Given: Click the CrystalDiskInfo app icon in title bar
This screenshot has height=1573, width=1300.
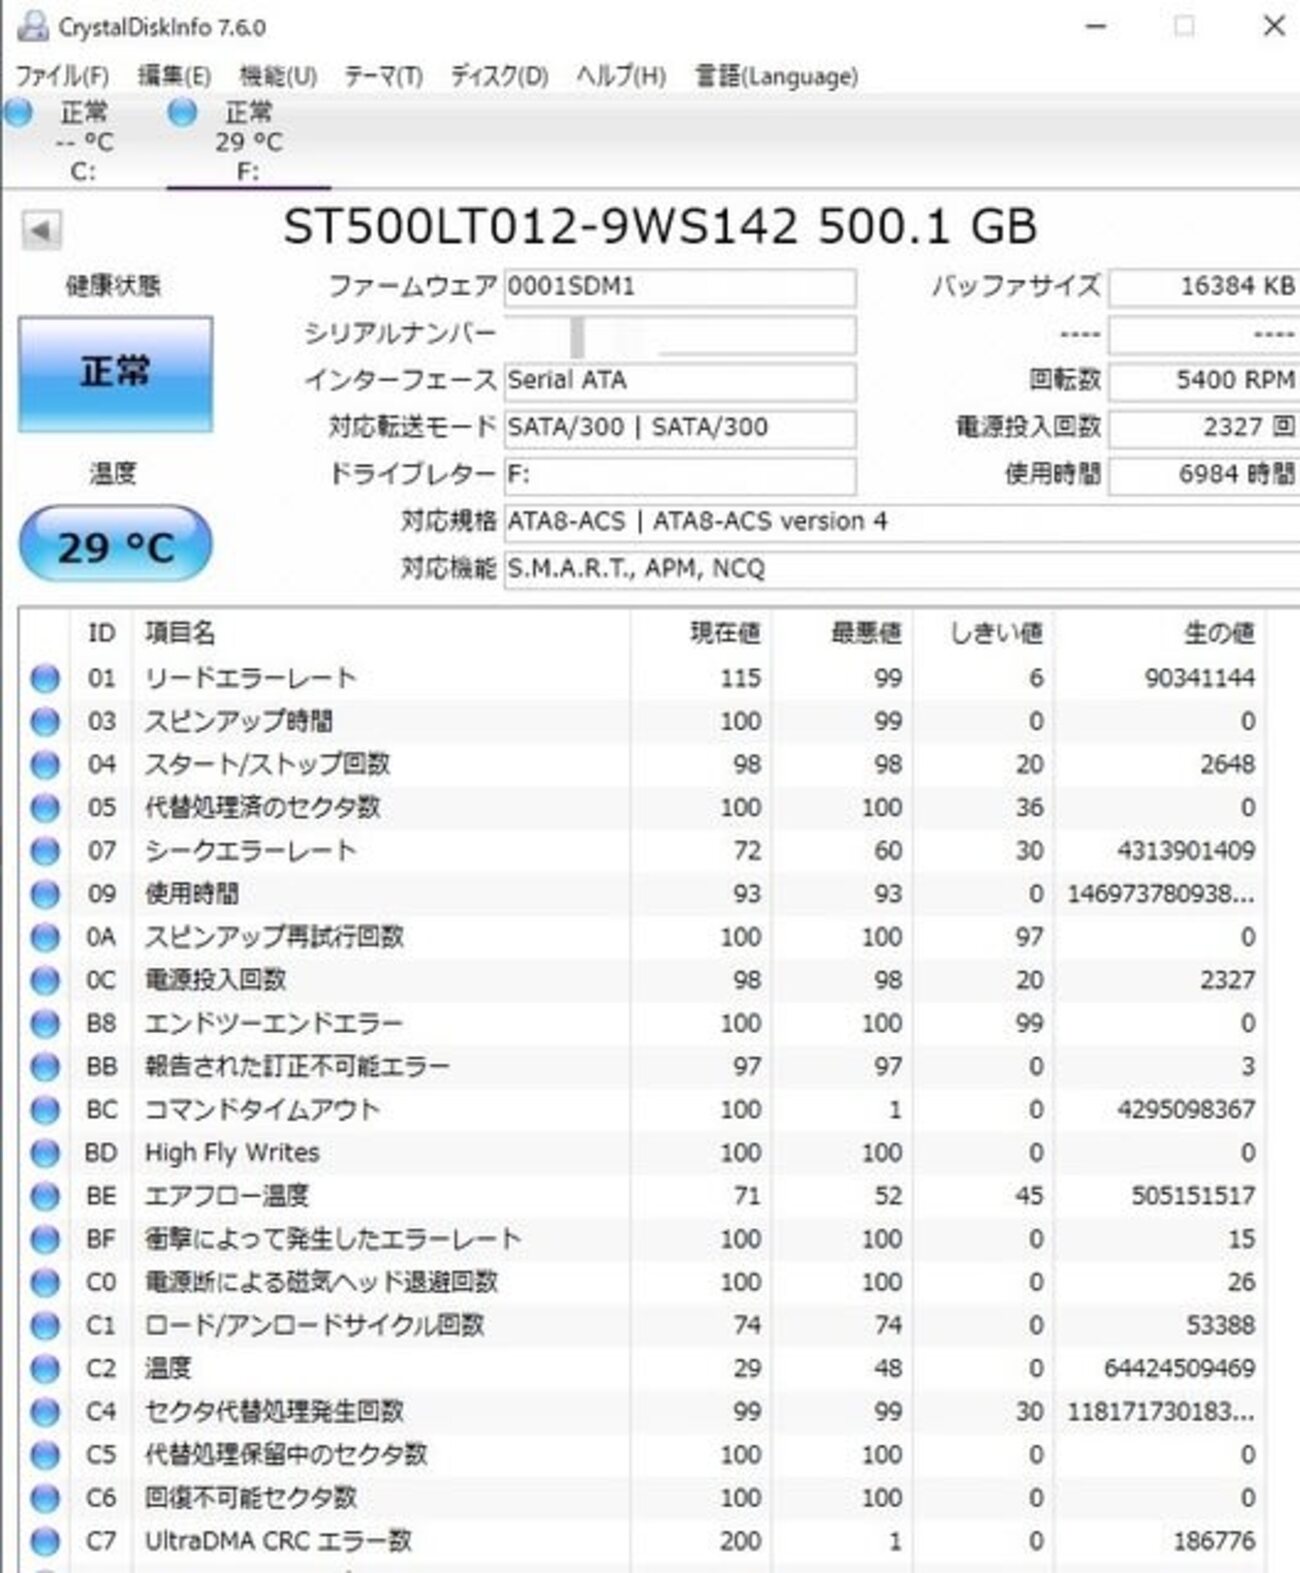Looking at the screenshot, I should (x=32, y=26).
